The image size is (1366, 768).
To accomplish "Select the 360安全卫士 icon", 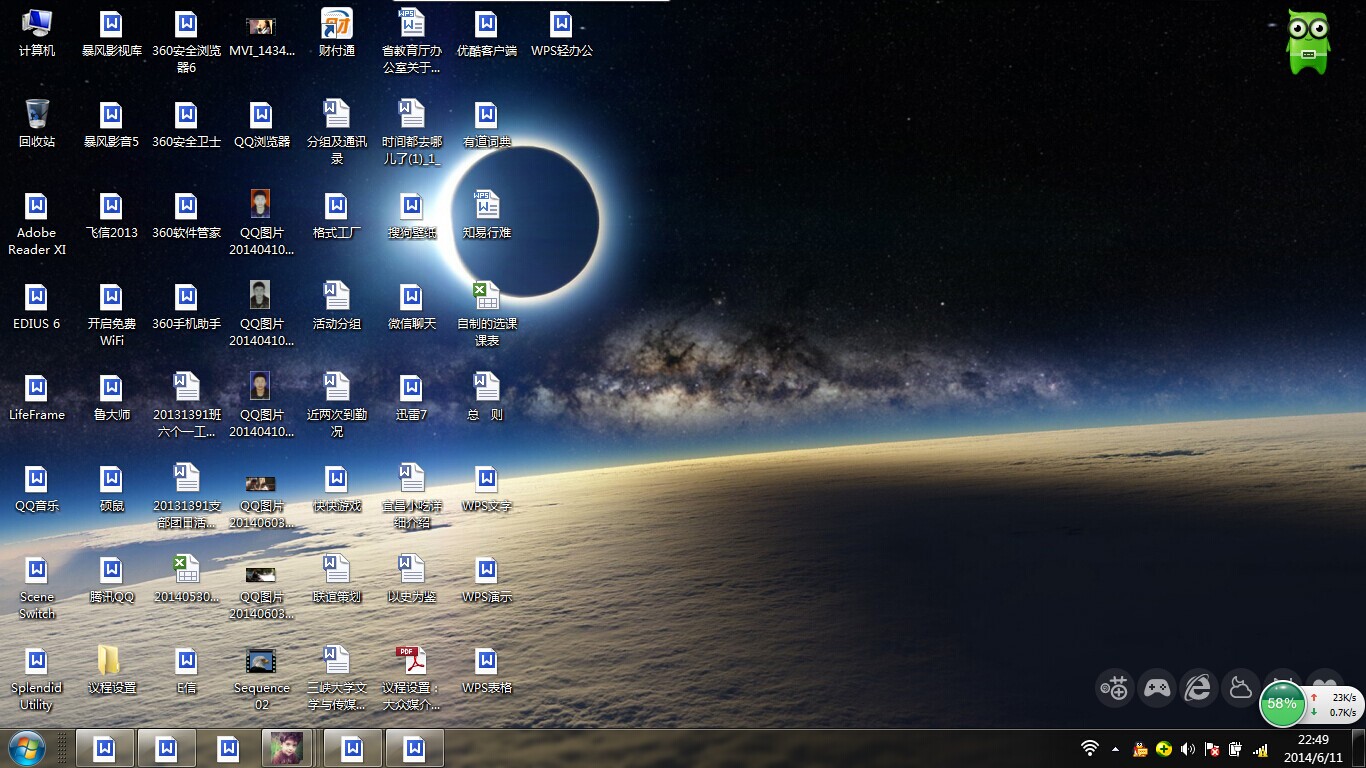I will click(x=187, y=124).
